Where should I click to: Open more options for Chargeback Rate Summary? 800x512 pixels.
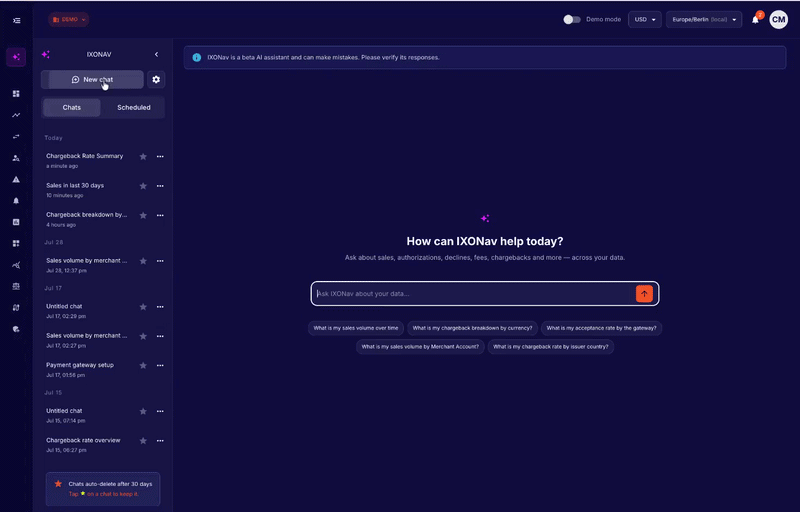tap(160, 157)
